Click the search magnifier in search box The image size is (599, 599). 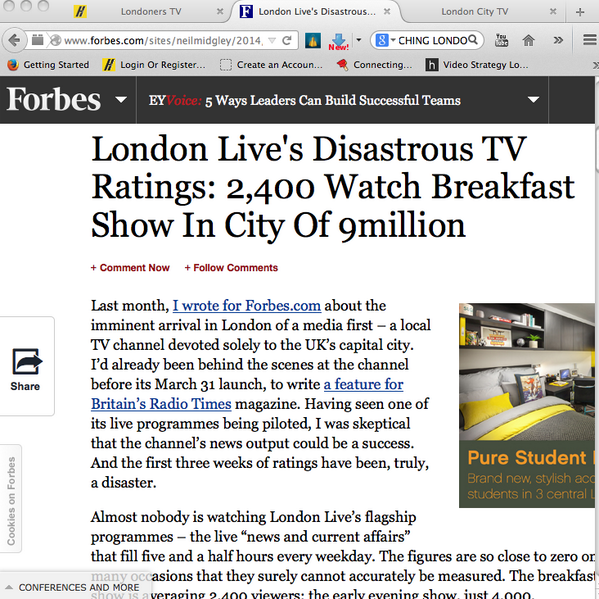473,40
